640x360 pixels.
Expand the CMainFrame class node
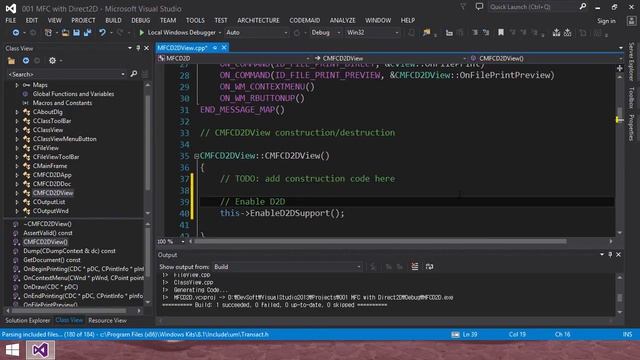[x=17, y=166]
